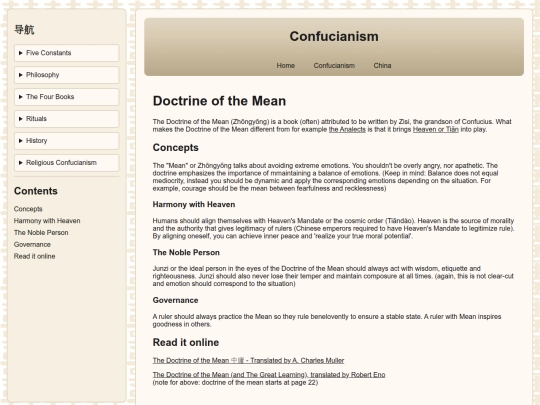Screen dimensions: 540x405
Task: Expand The Four Books menu
Action: [x=66, y=97]
